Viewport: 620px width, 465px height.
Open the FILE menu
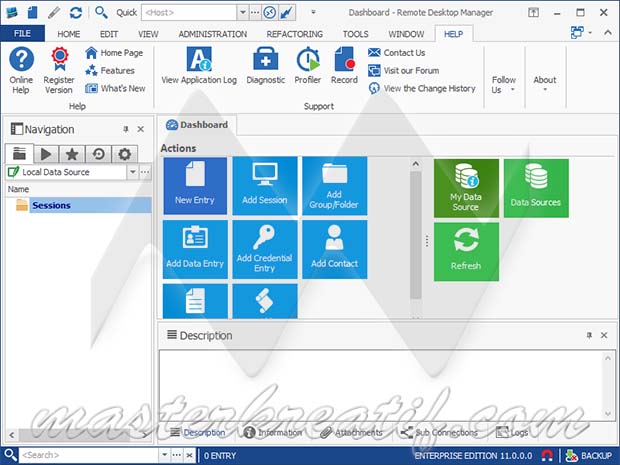[23, 34]
